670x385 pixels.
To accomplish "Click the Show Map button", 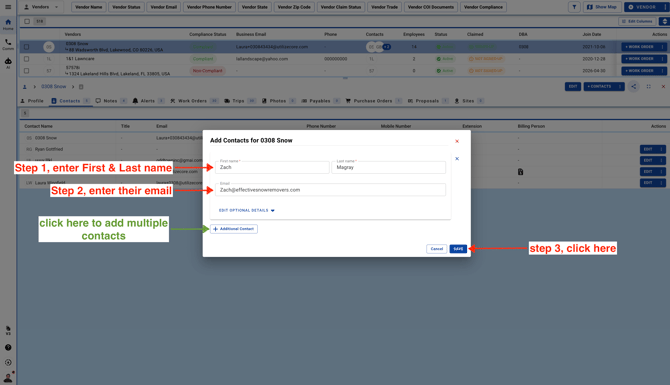I will pos(602,7).
